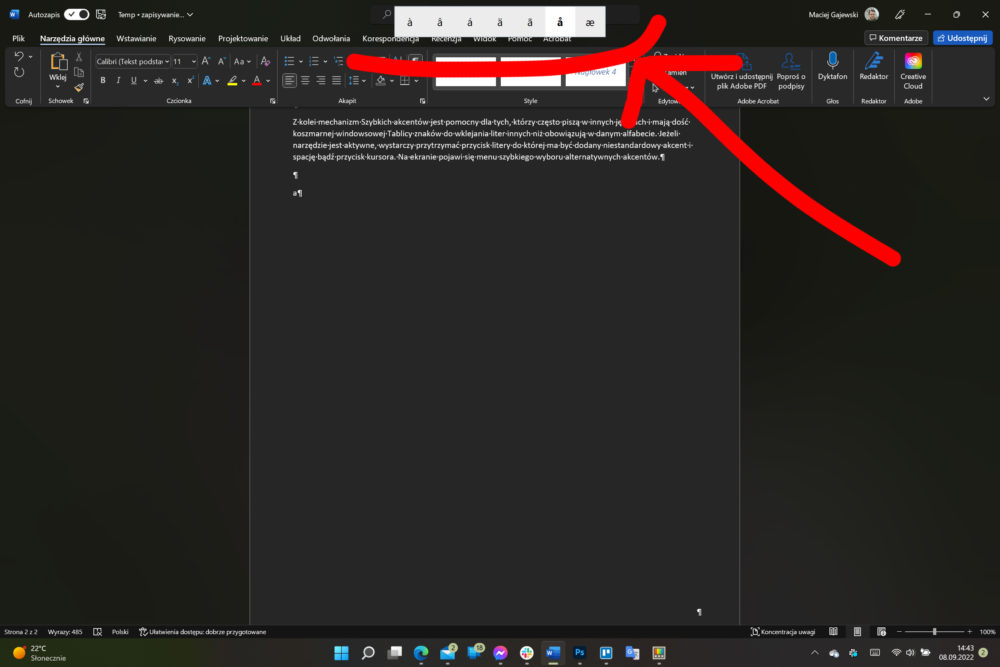Apply blue text effects A icon
This screenshot has height=667, width=1000.
tap(207, 80)
